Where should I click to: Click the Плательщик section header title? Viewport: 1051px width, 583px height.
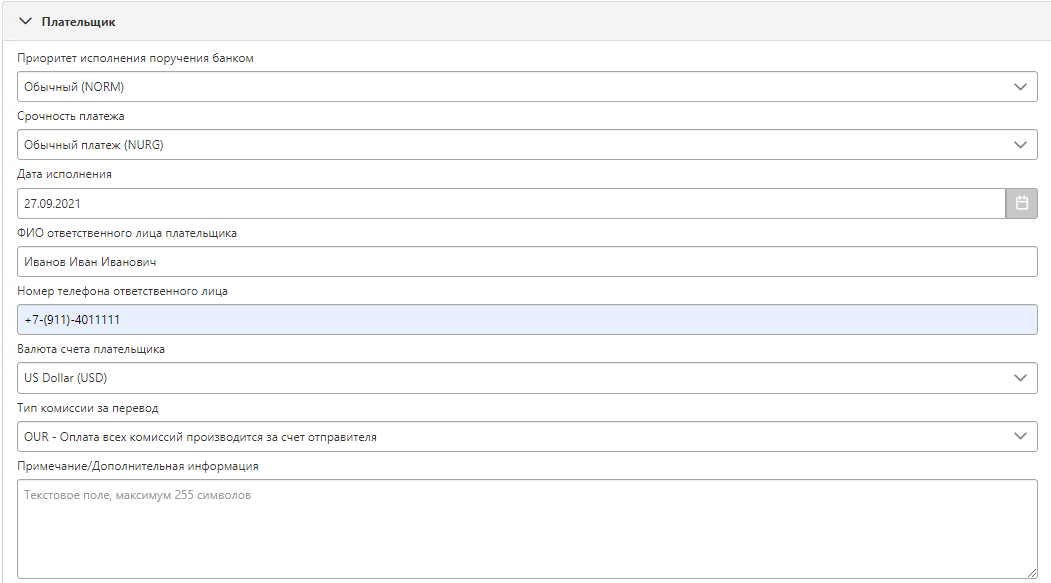click(78, 22)
